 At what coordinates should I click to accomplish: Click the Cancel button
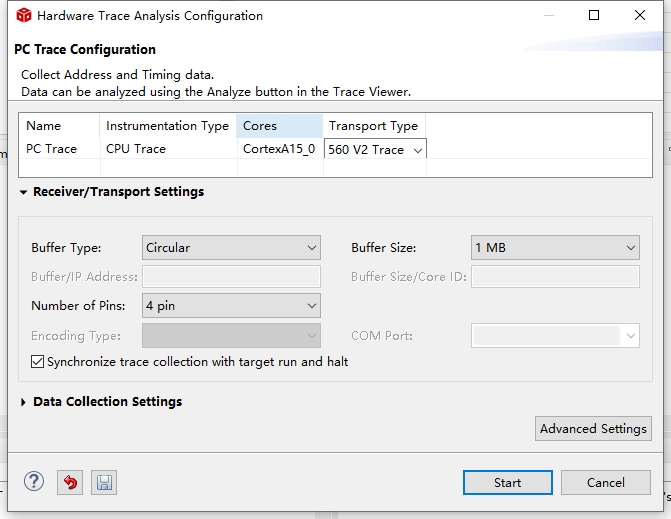(605, 483)
